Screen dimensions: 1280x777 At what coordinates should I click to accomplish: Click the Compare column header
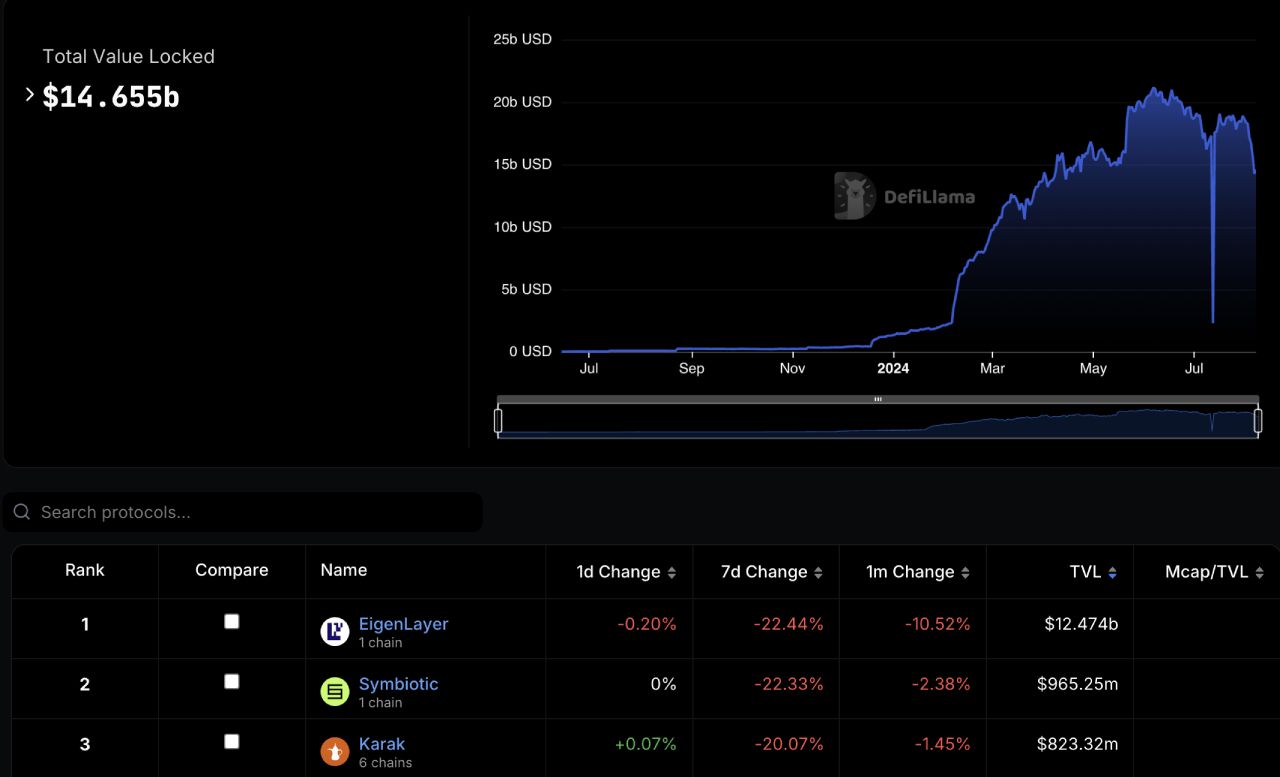(x=232, y=570)
